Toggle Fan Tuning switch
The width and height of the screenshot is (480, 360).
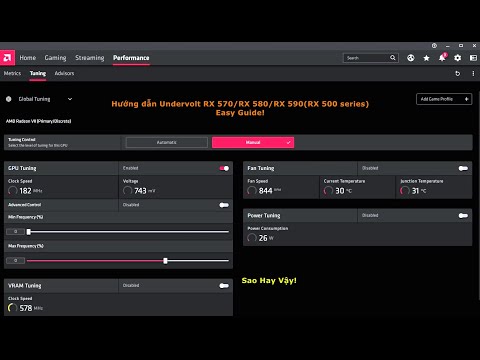coord(463,168)
